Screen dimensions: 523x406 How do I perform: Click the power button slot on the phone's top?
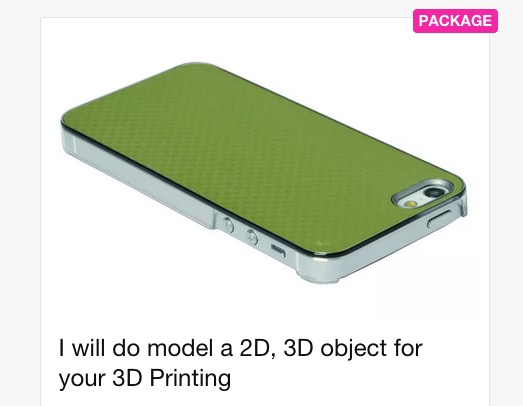pos(440,219)
